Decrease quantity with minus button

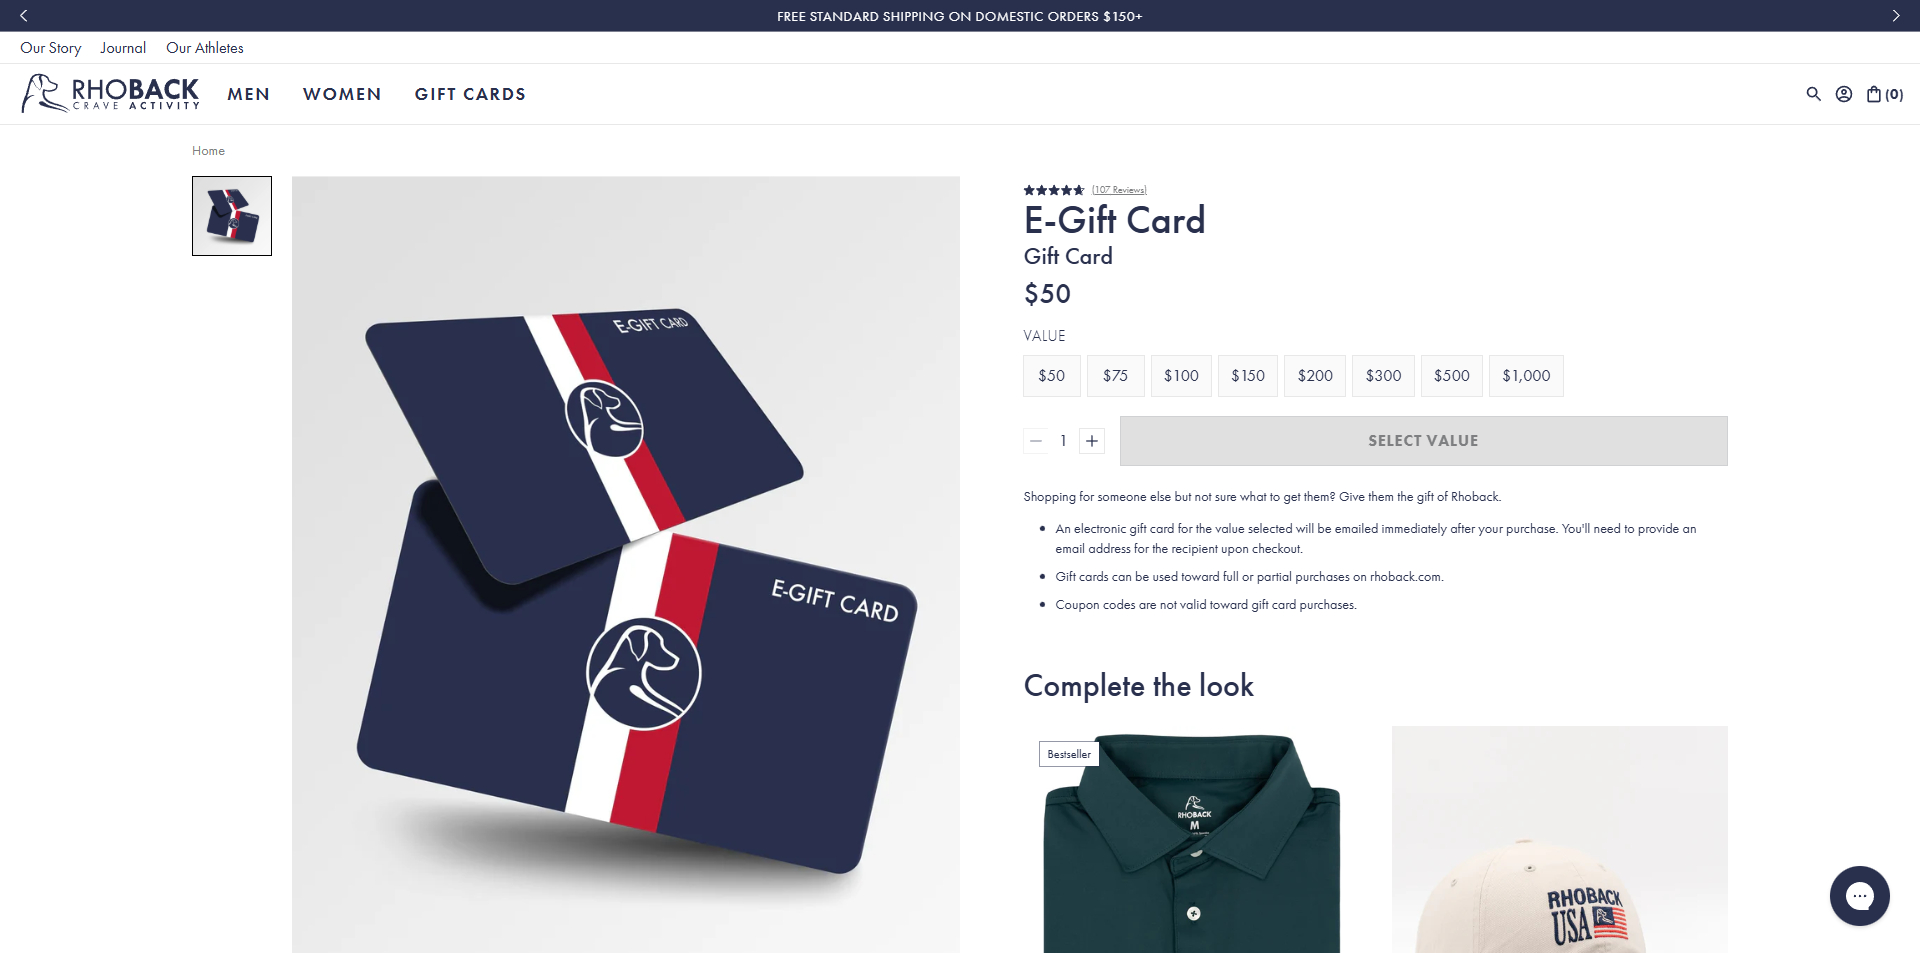1036,441
